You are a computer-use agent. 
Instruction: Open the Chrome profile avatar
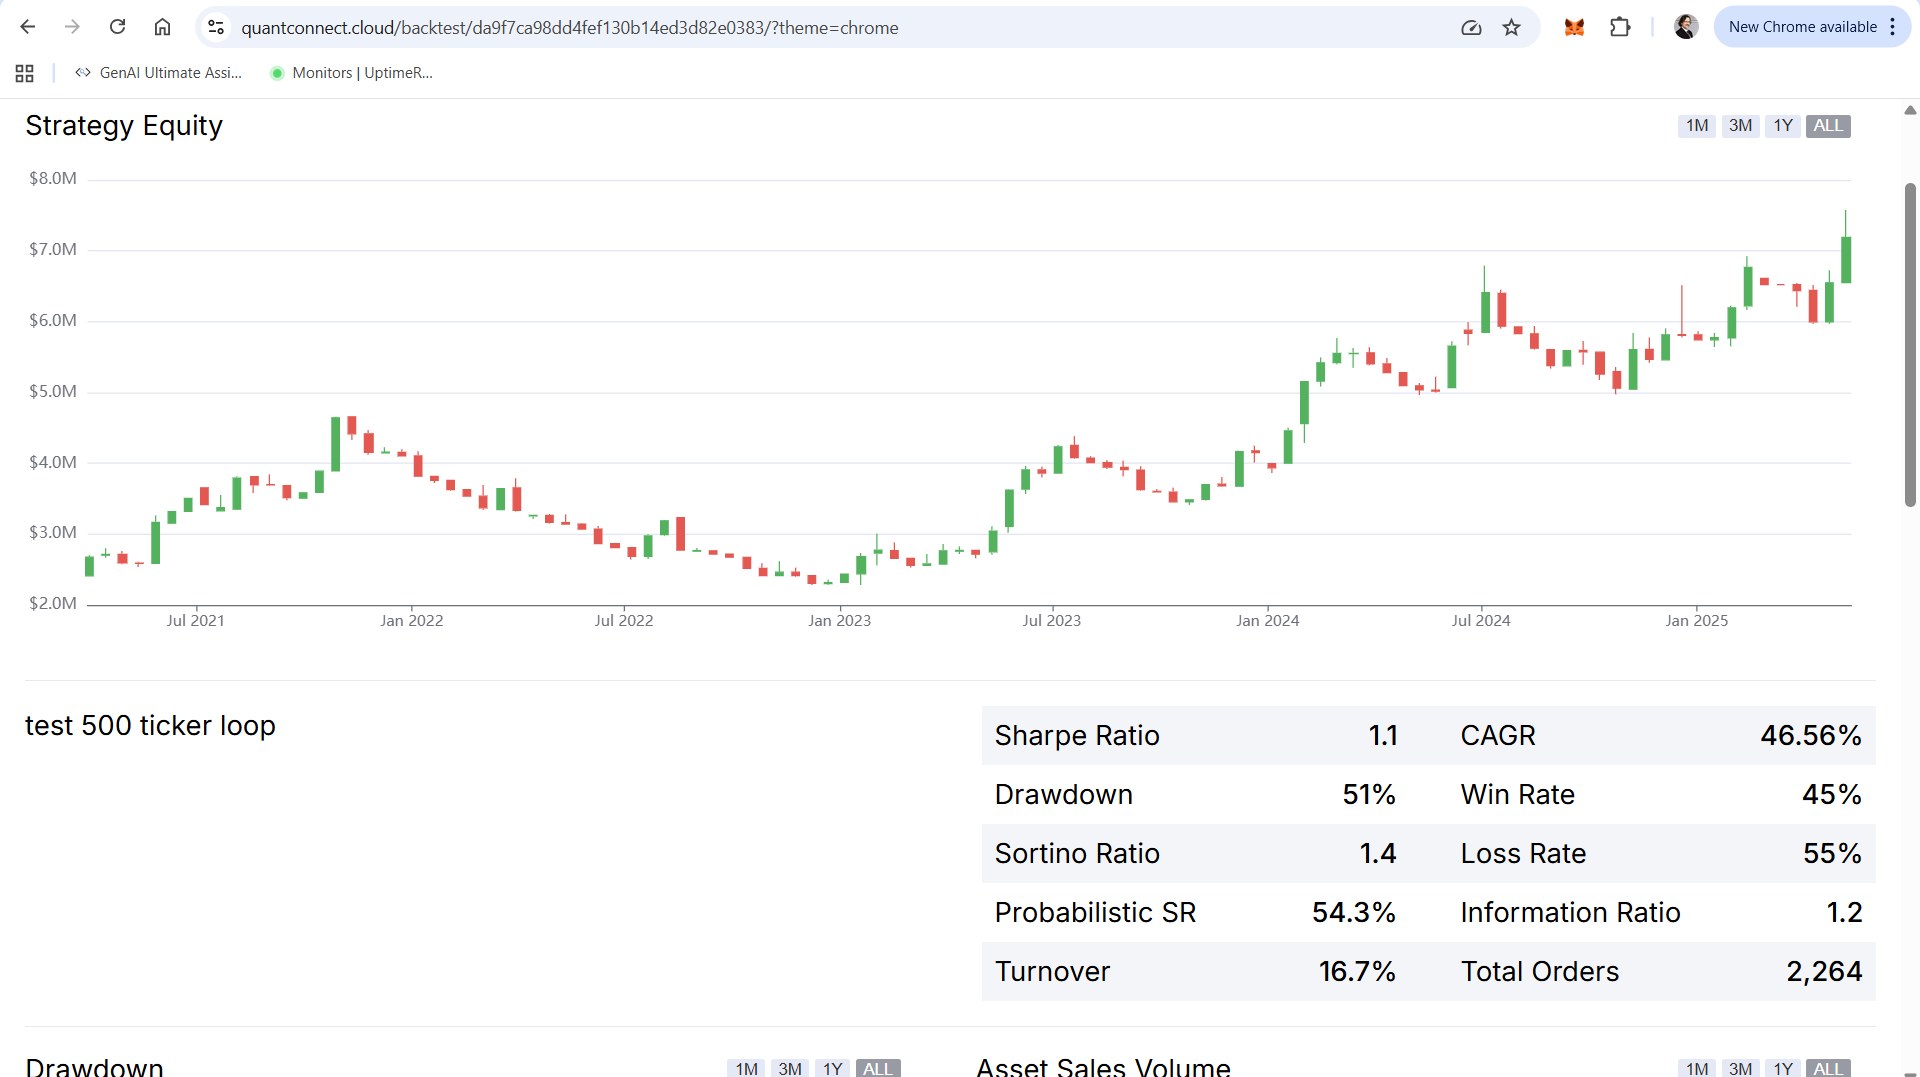[1686, 27]
